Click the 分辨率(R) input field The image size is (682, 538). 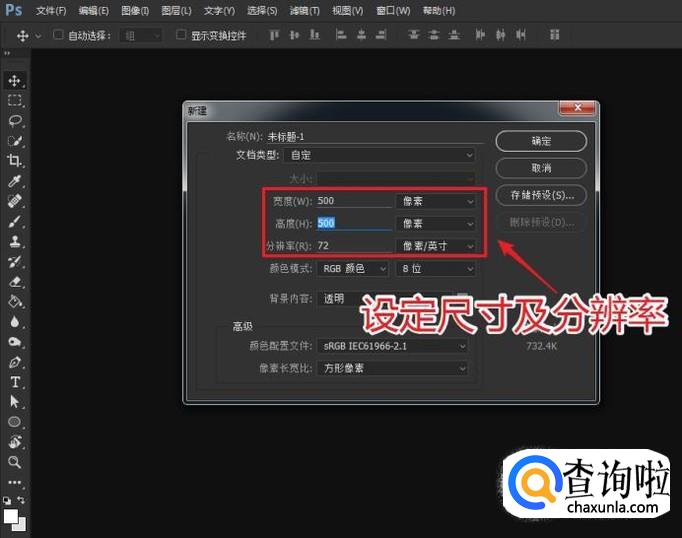354,246
